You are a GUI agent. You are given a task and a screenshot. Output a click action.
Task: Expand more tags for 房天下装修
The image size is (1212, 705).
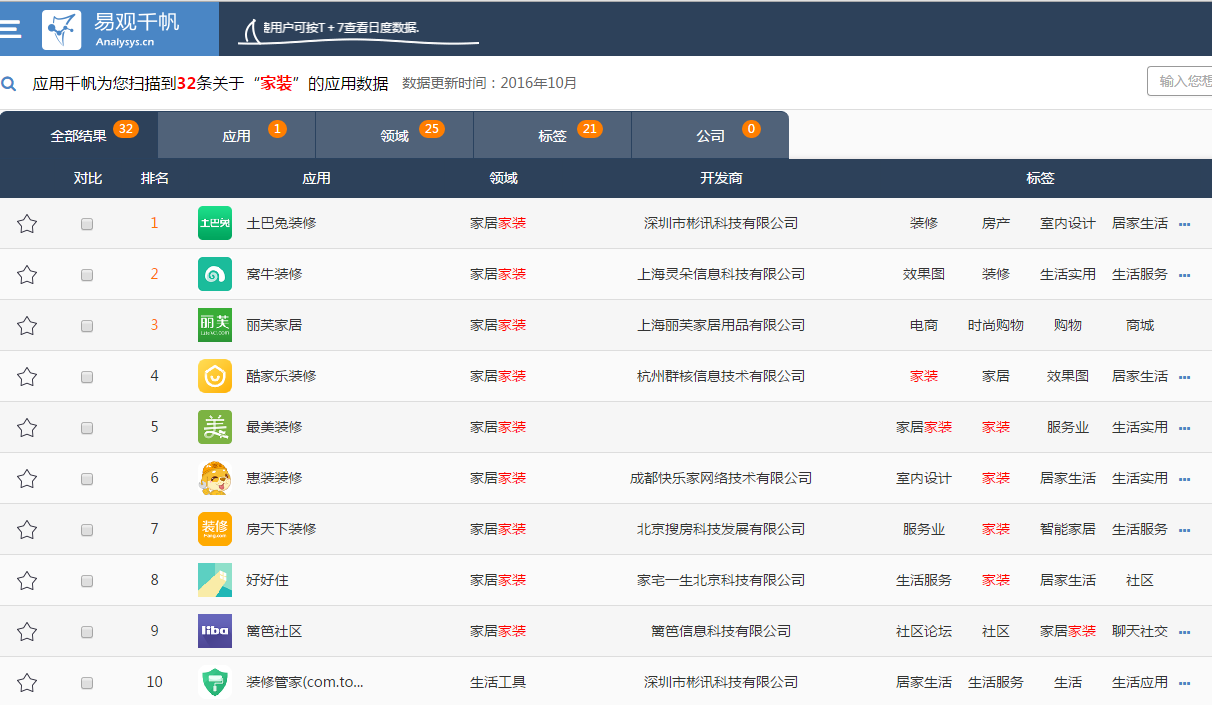(1185, 531)
